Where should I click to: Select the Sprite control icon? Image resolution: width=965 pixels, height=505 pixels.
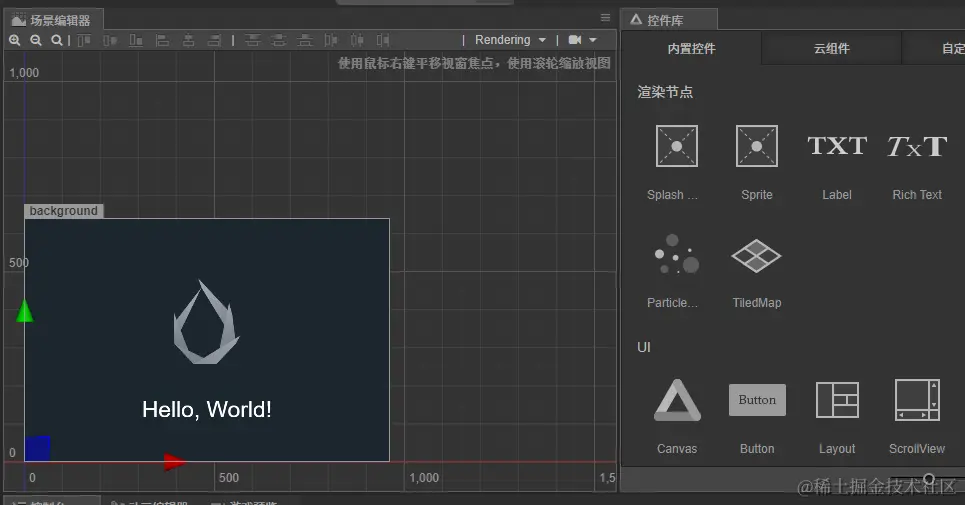pyautogui.click(x=756, y=146)
